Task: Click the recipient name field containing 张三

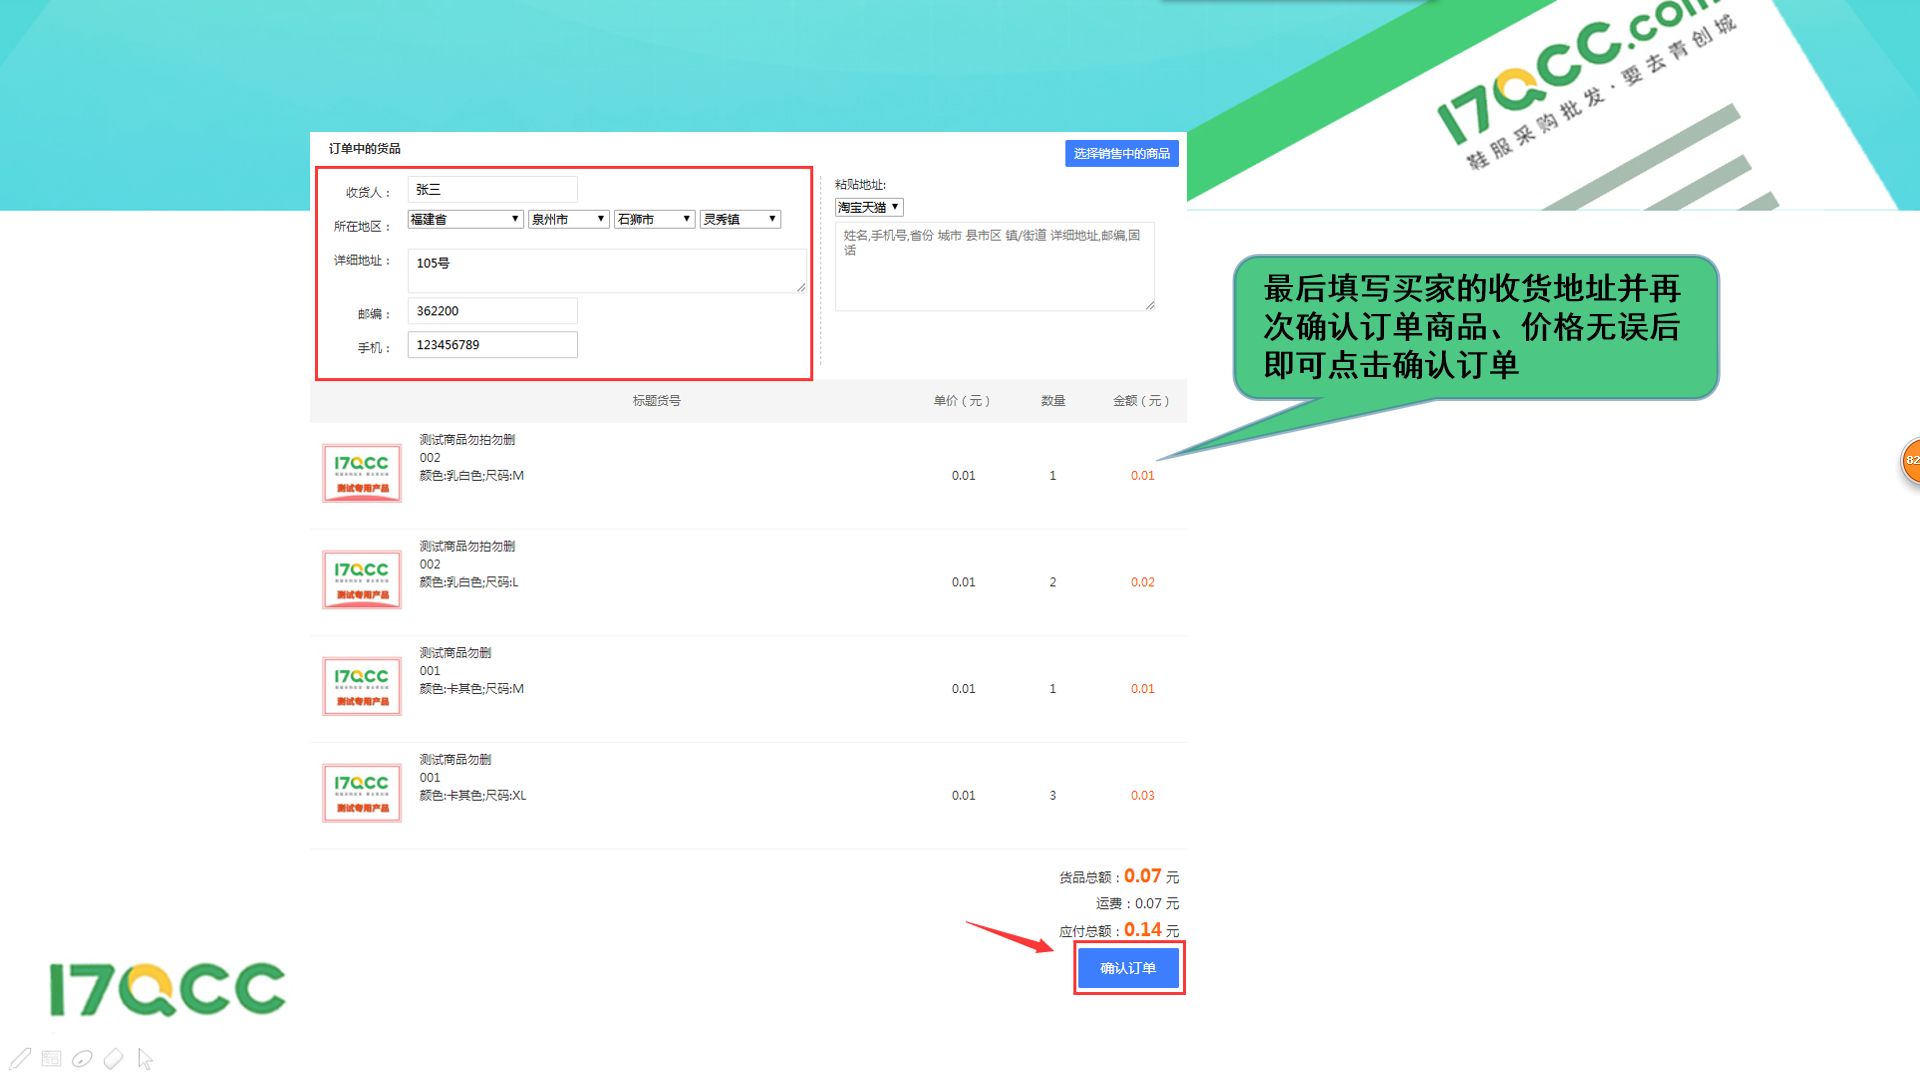Action: coord(492,189)
